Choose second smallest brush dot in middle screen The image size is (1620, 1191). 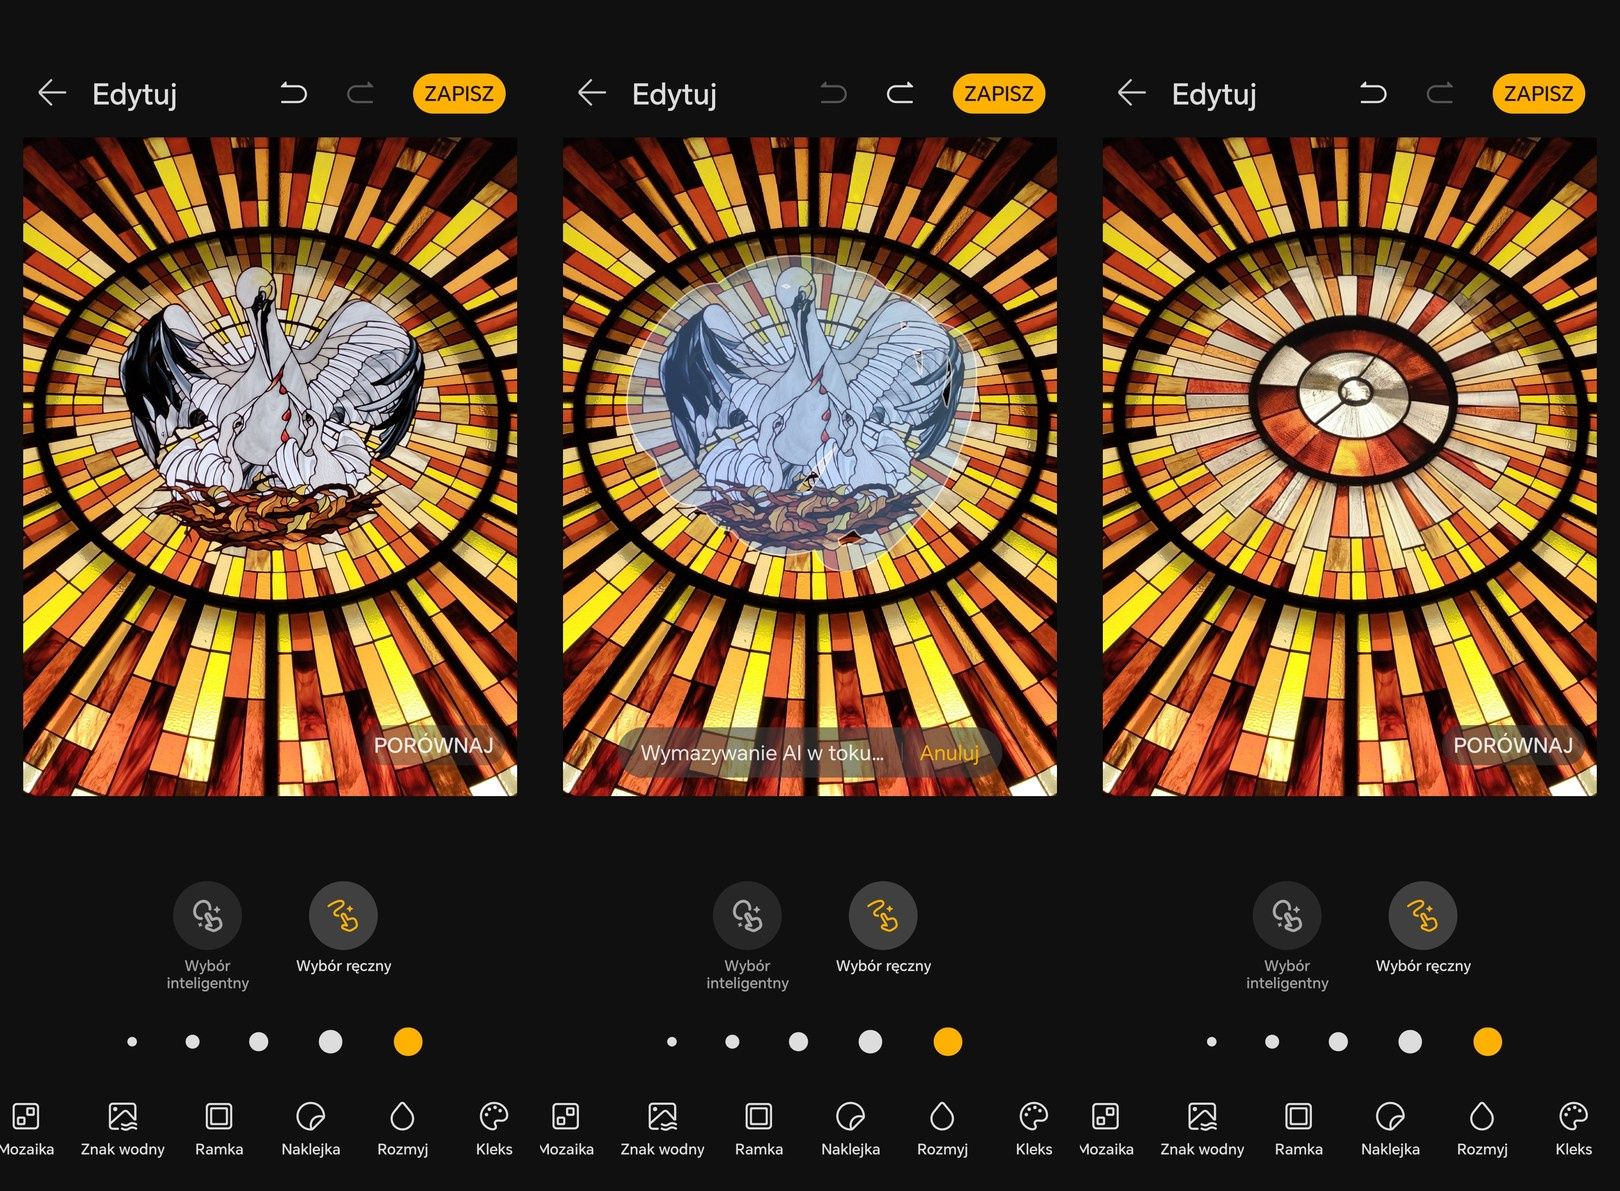(732, 1042)
